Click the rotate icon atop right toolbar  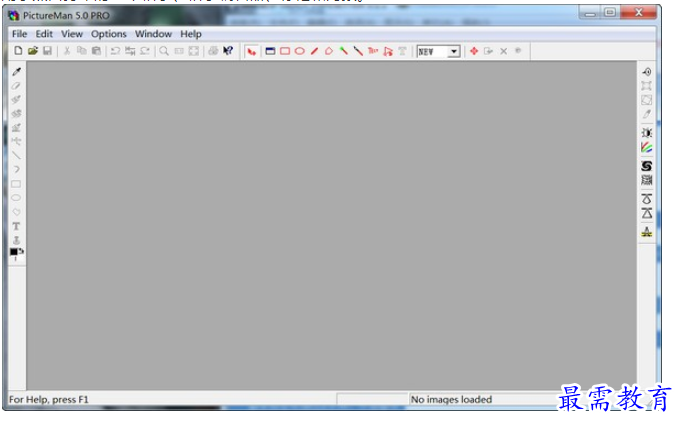647,72
